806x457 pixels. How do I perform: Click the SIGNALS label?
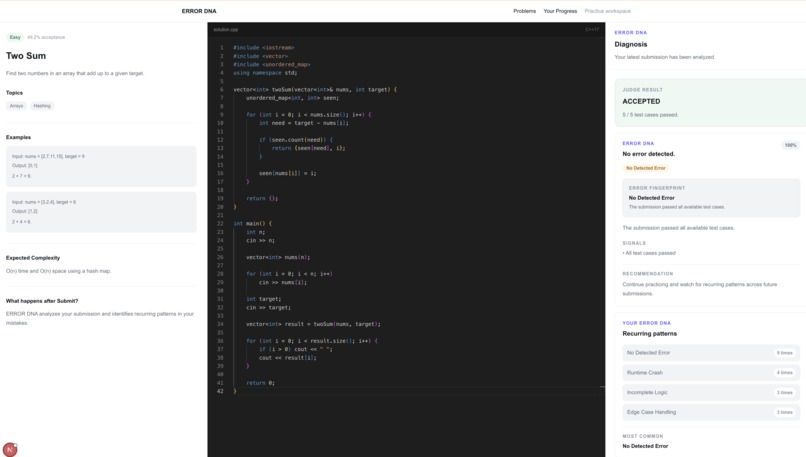click(x=634, y=243)
